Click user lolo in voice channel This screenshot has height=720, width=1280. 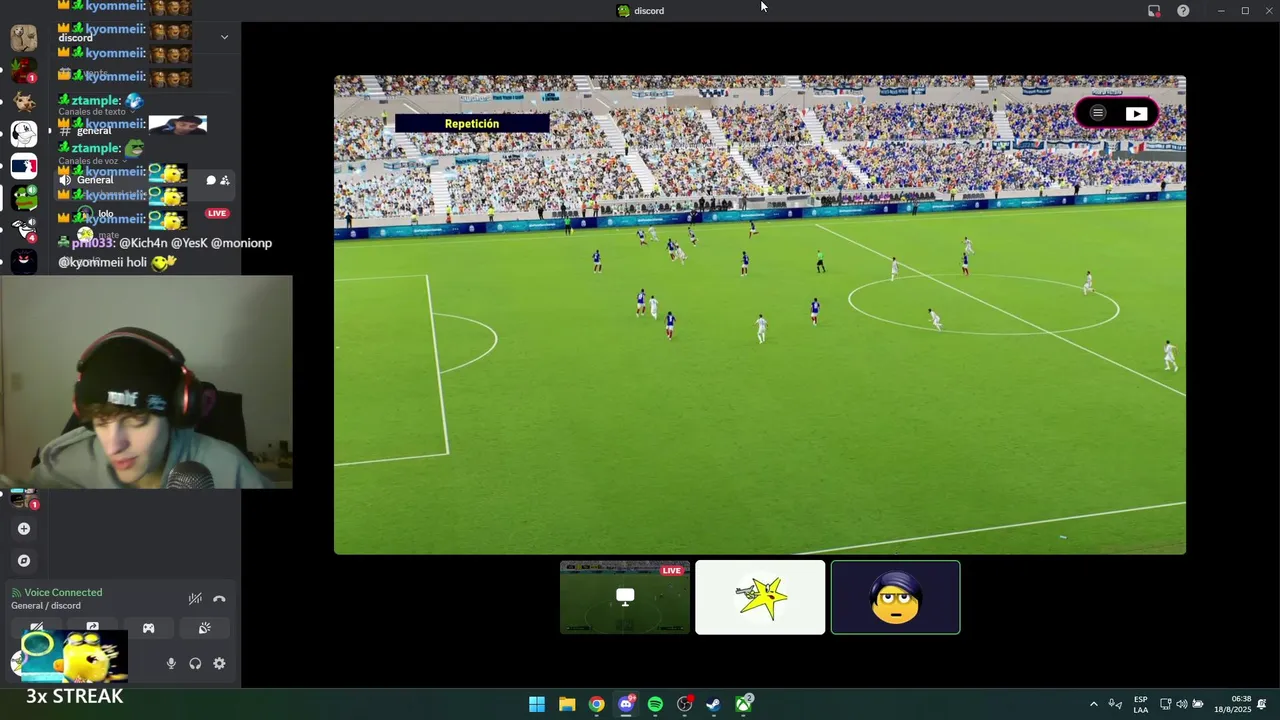pyautogui.click(x=105, y=213)
